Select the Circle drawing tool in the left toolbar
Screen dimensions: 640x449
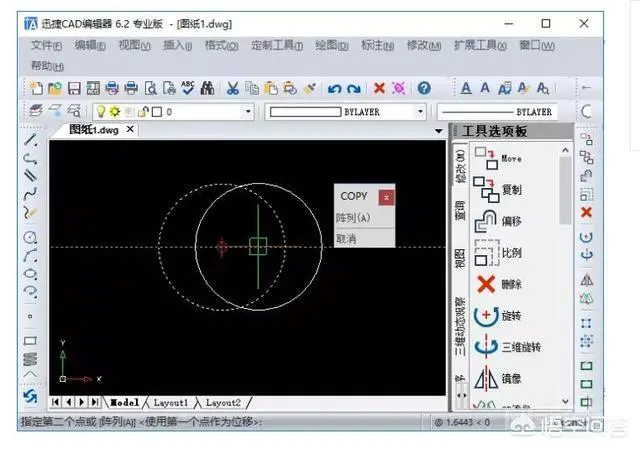[x=30, y=238]
